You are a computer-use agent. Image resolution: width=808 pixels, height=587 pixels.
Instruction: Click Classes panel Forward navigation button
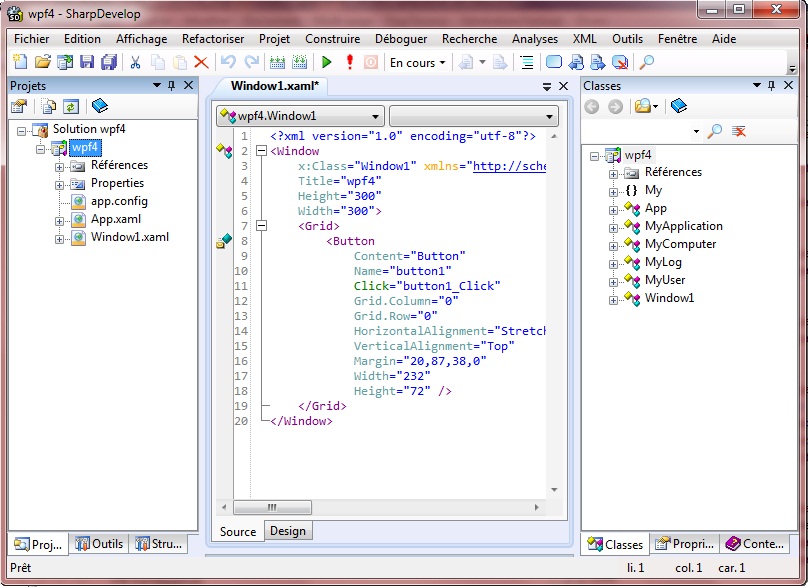click(x=615, y=107)
